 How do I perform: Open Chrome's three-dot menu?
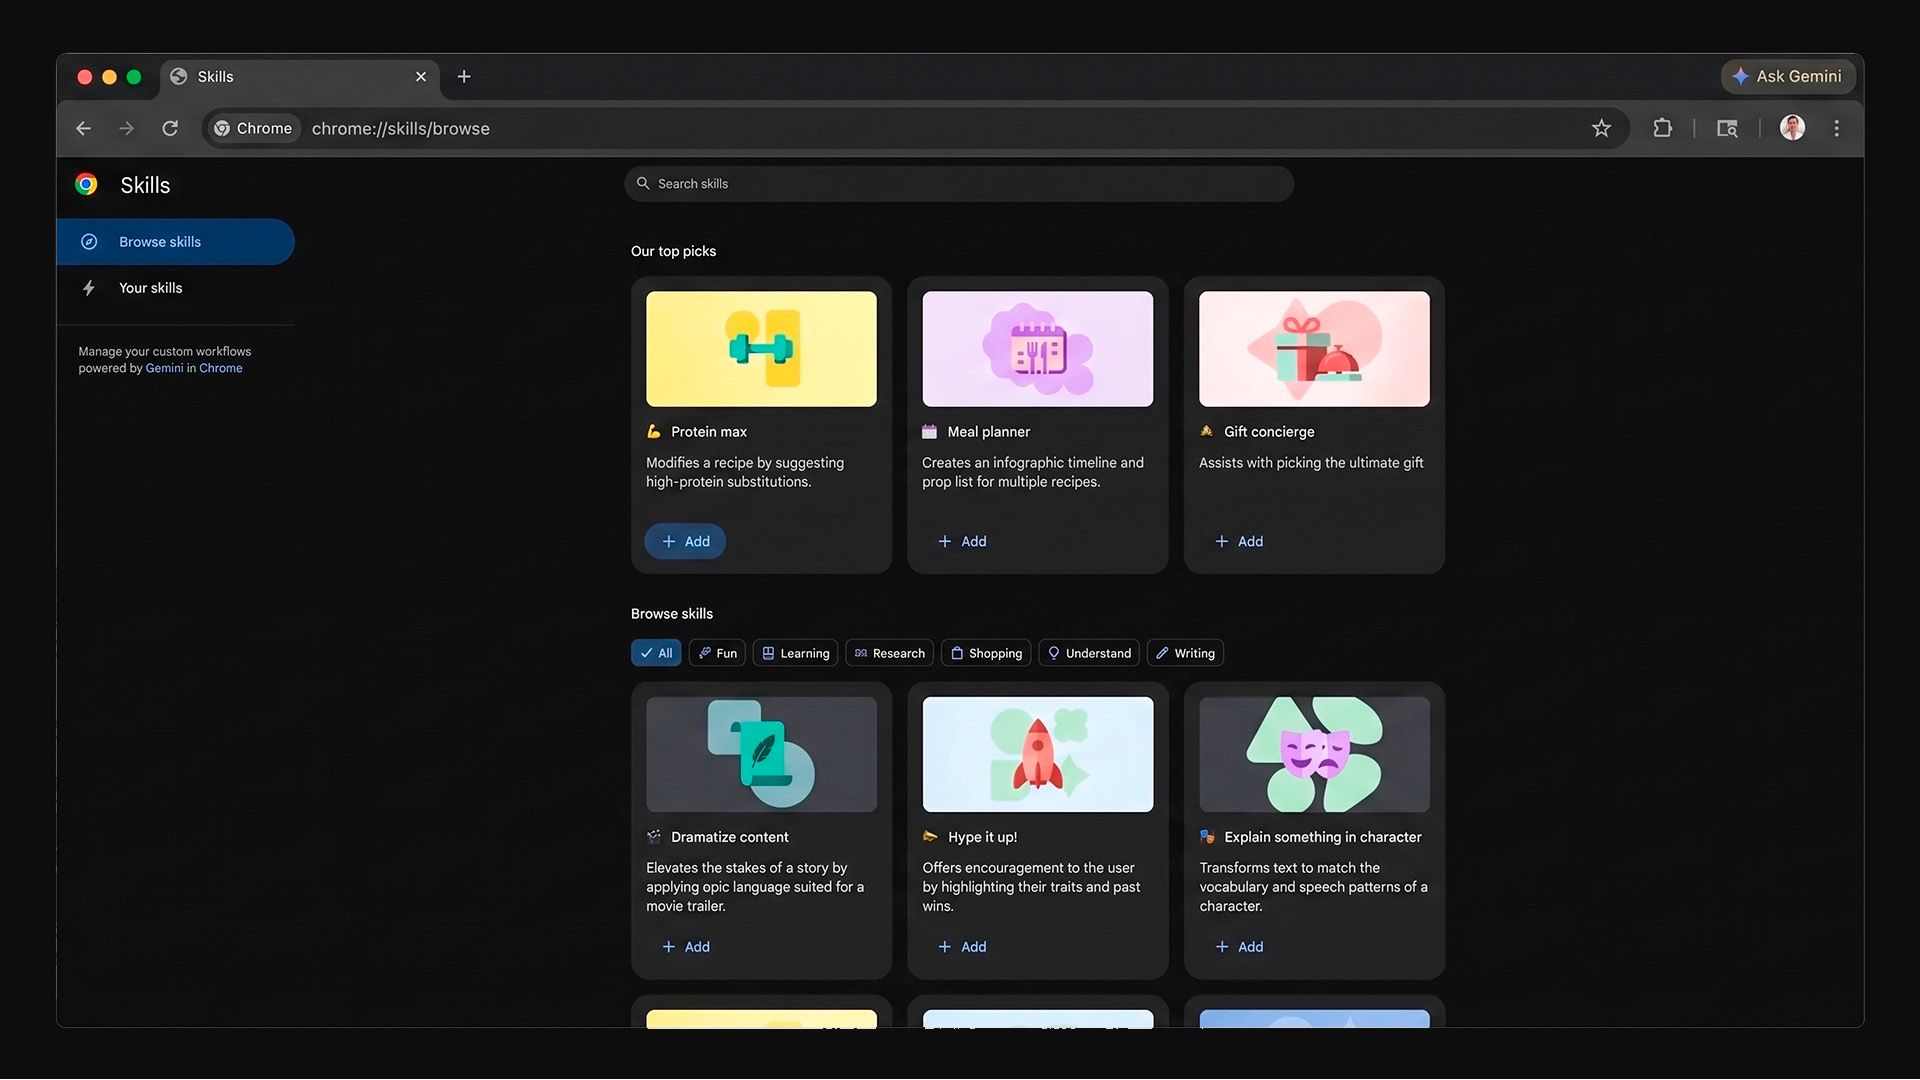(1836, 128)
